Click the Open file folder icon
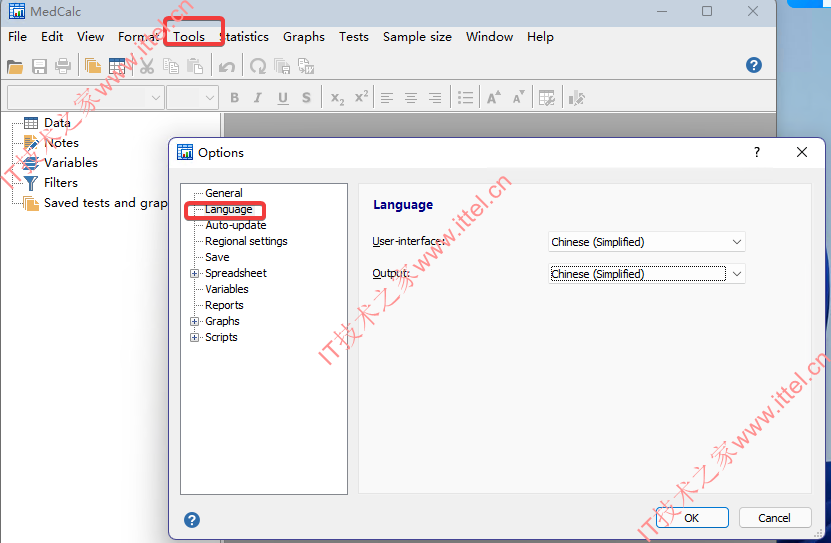This screenshot has width=831, height=543. click(x=15, y=67)
